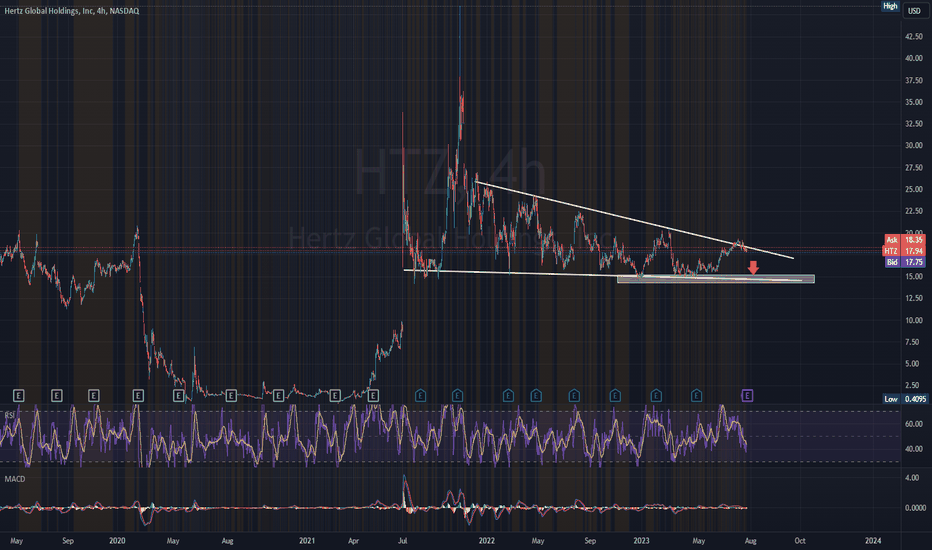Open the blue August 2021 earnings marker
The height and width of the screenshot is (550, 932).
pos(420,395)
